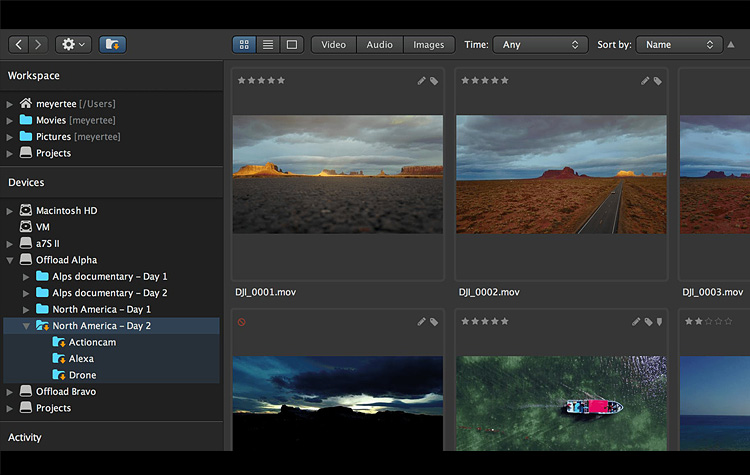
Task: Open the Sort by Name dropdown
Action: [x=679, y=44]
